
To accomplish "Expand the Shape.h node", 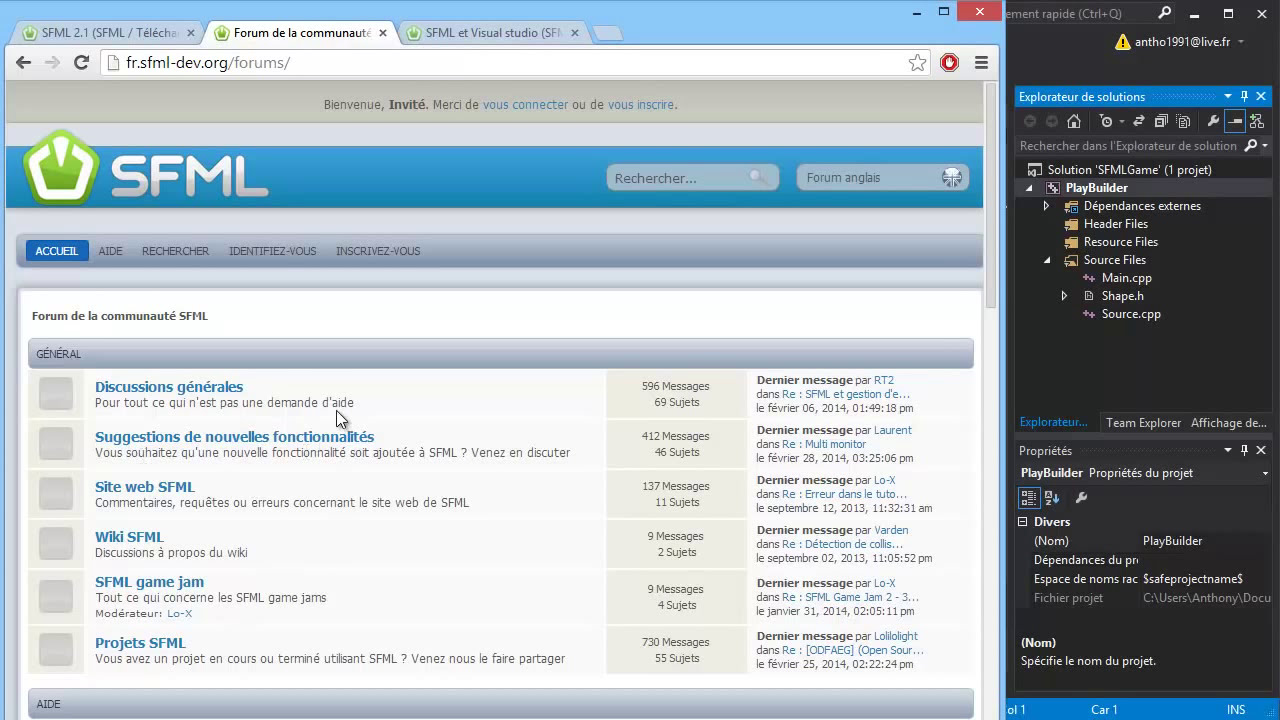I will (1064, 296).
